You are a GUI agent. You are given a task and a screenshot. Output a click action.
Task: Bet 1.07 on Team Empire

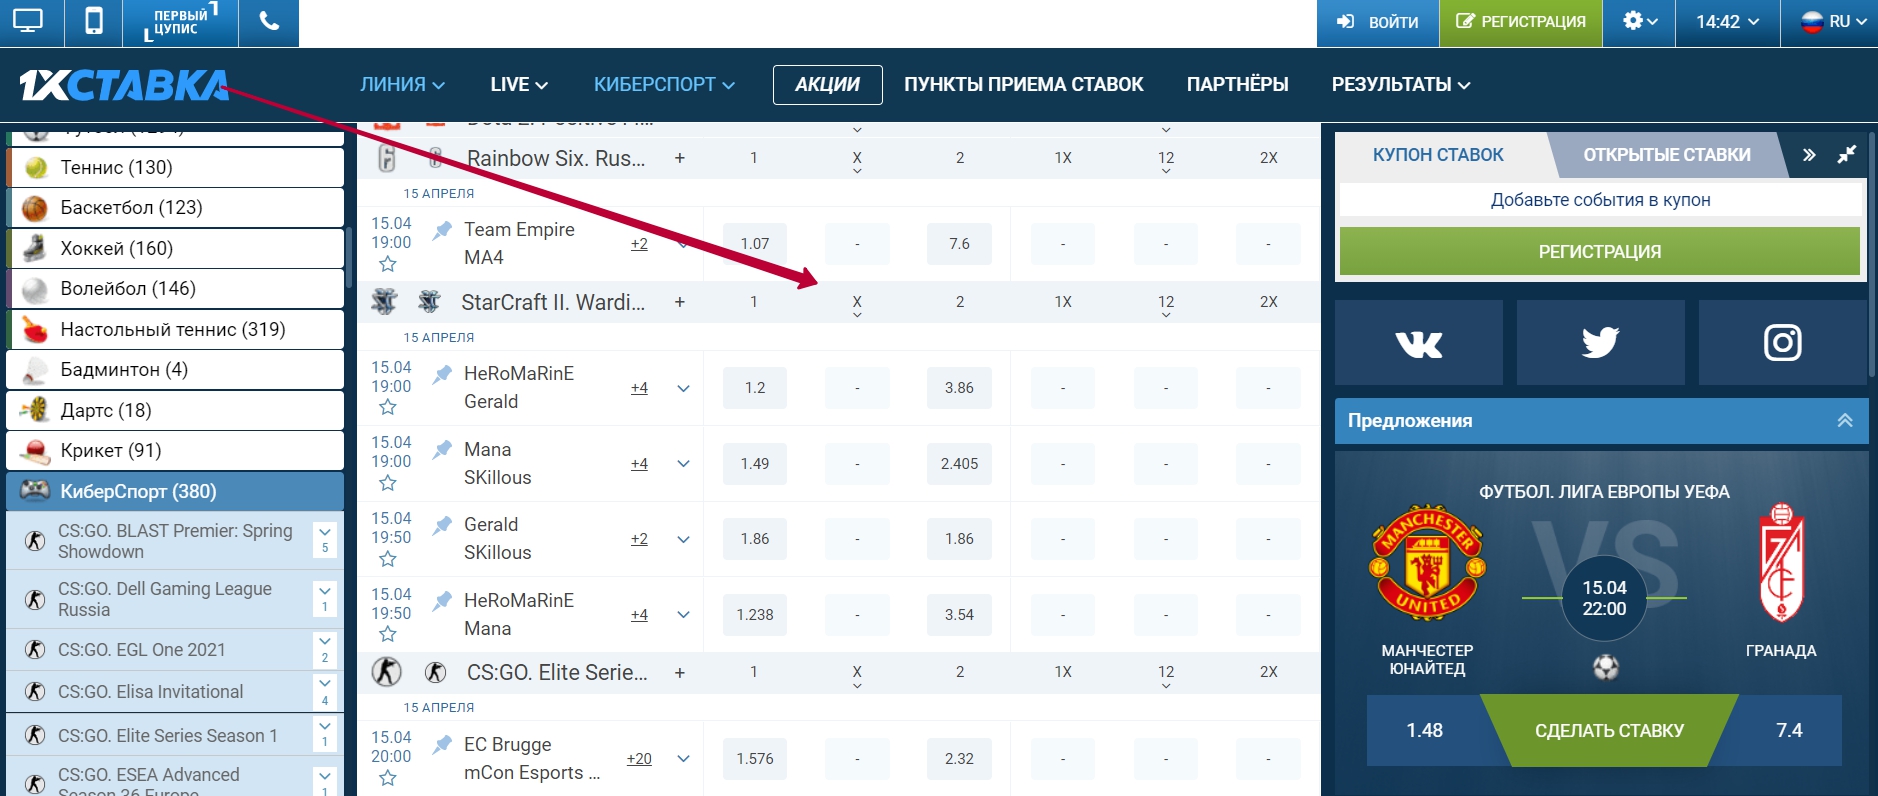[x=755, y=244]
